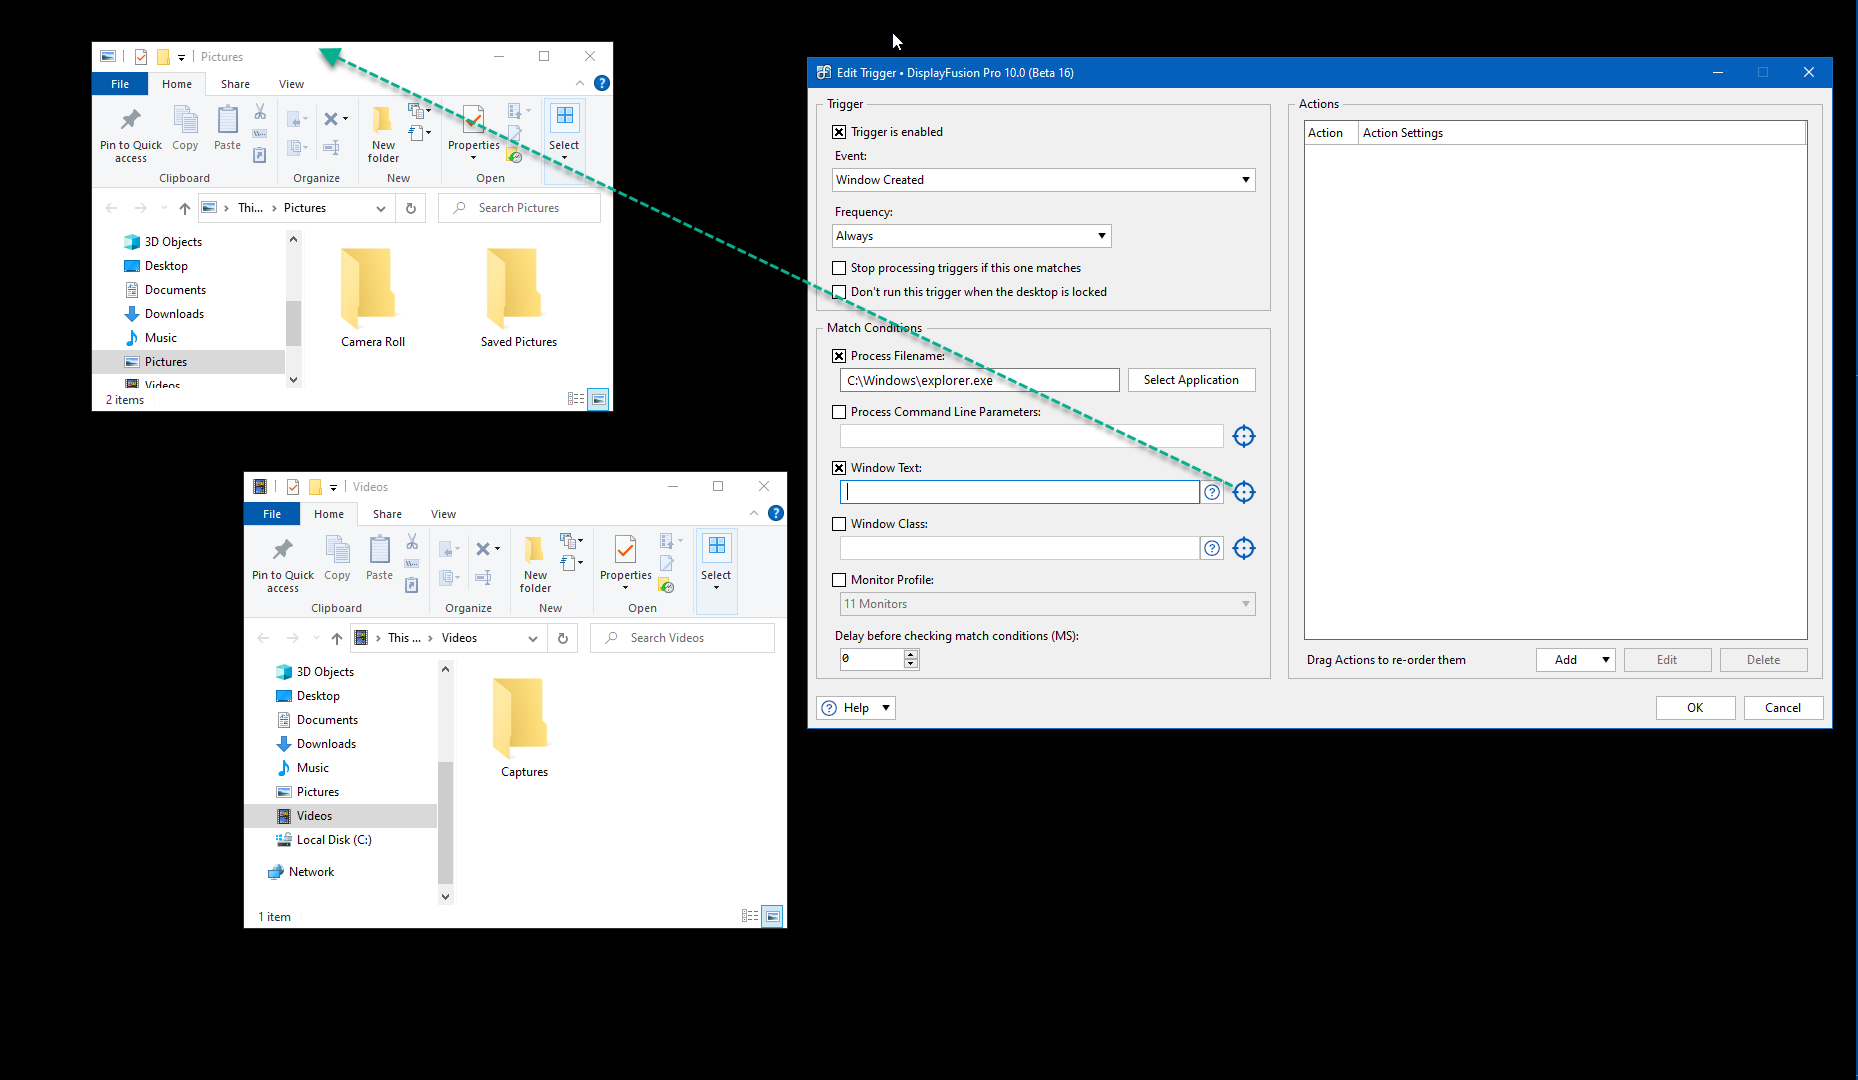Click the Up arrow in Pictures window
Image resolution: width=1858 pixels, height=1080 pixels.
185,208
